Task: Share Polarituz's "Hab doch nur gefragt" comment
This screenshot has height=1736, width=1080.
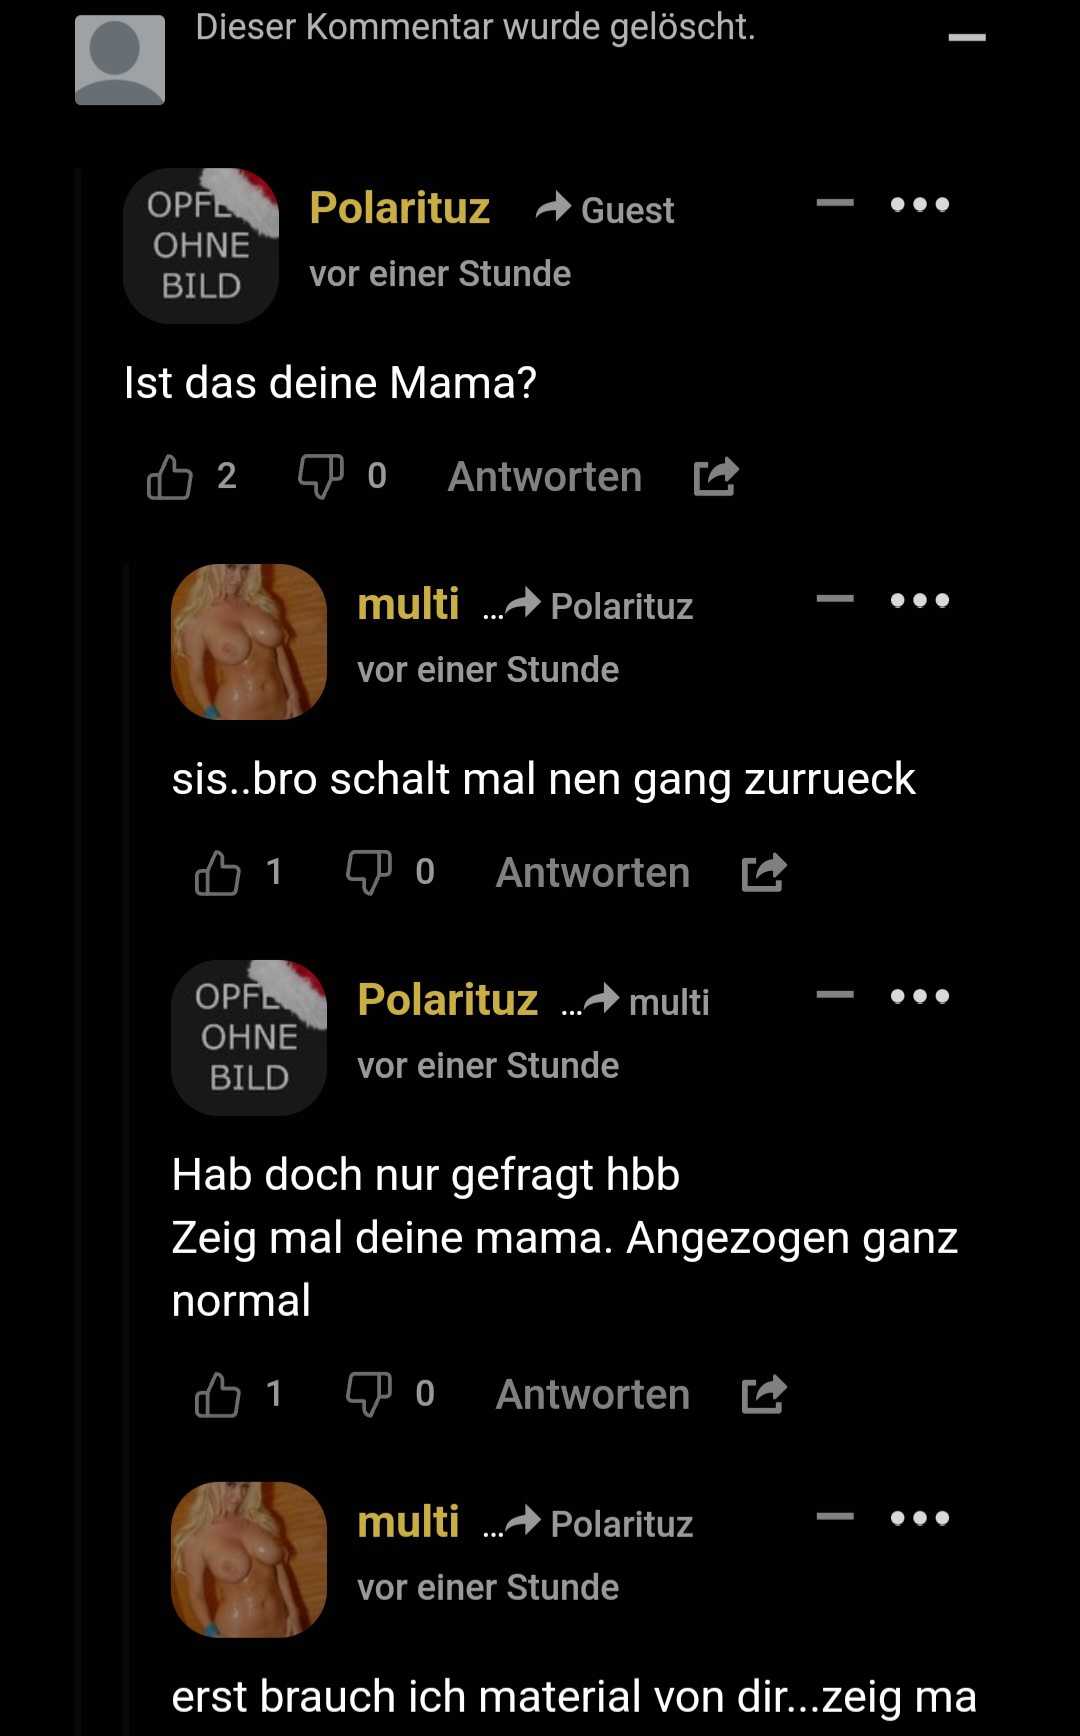Action: click(764, 1395)
